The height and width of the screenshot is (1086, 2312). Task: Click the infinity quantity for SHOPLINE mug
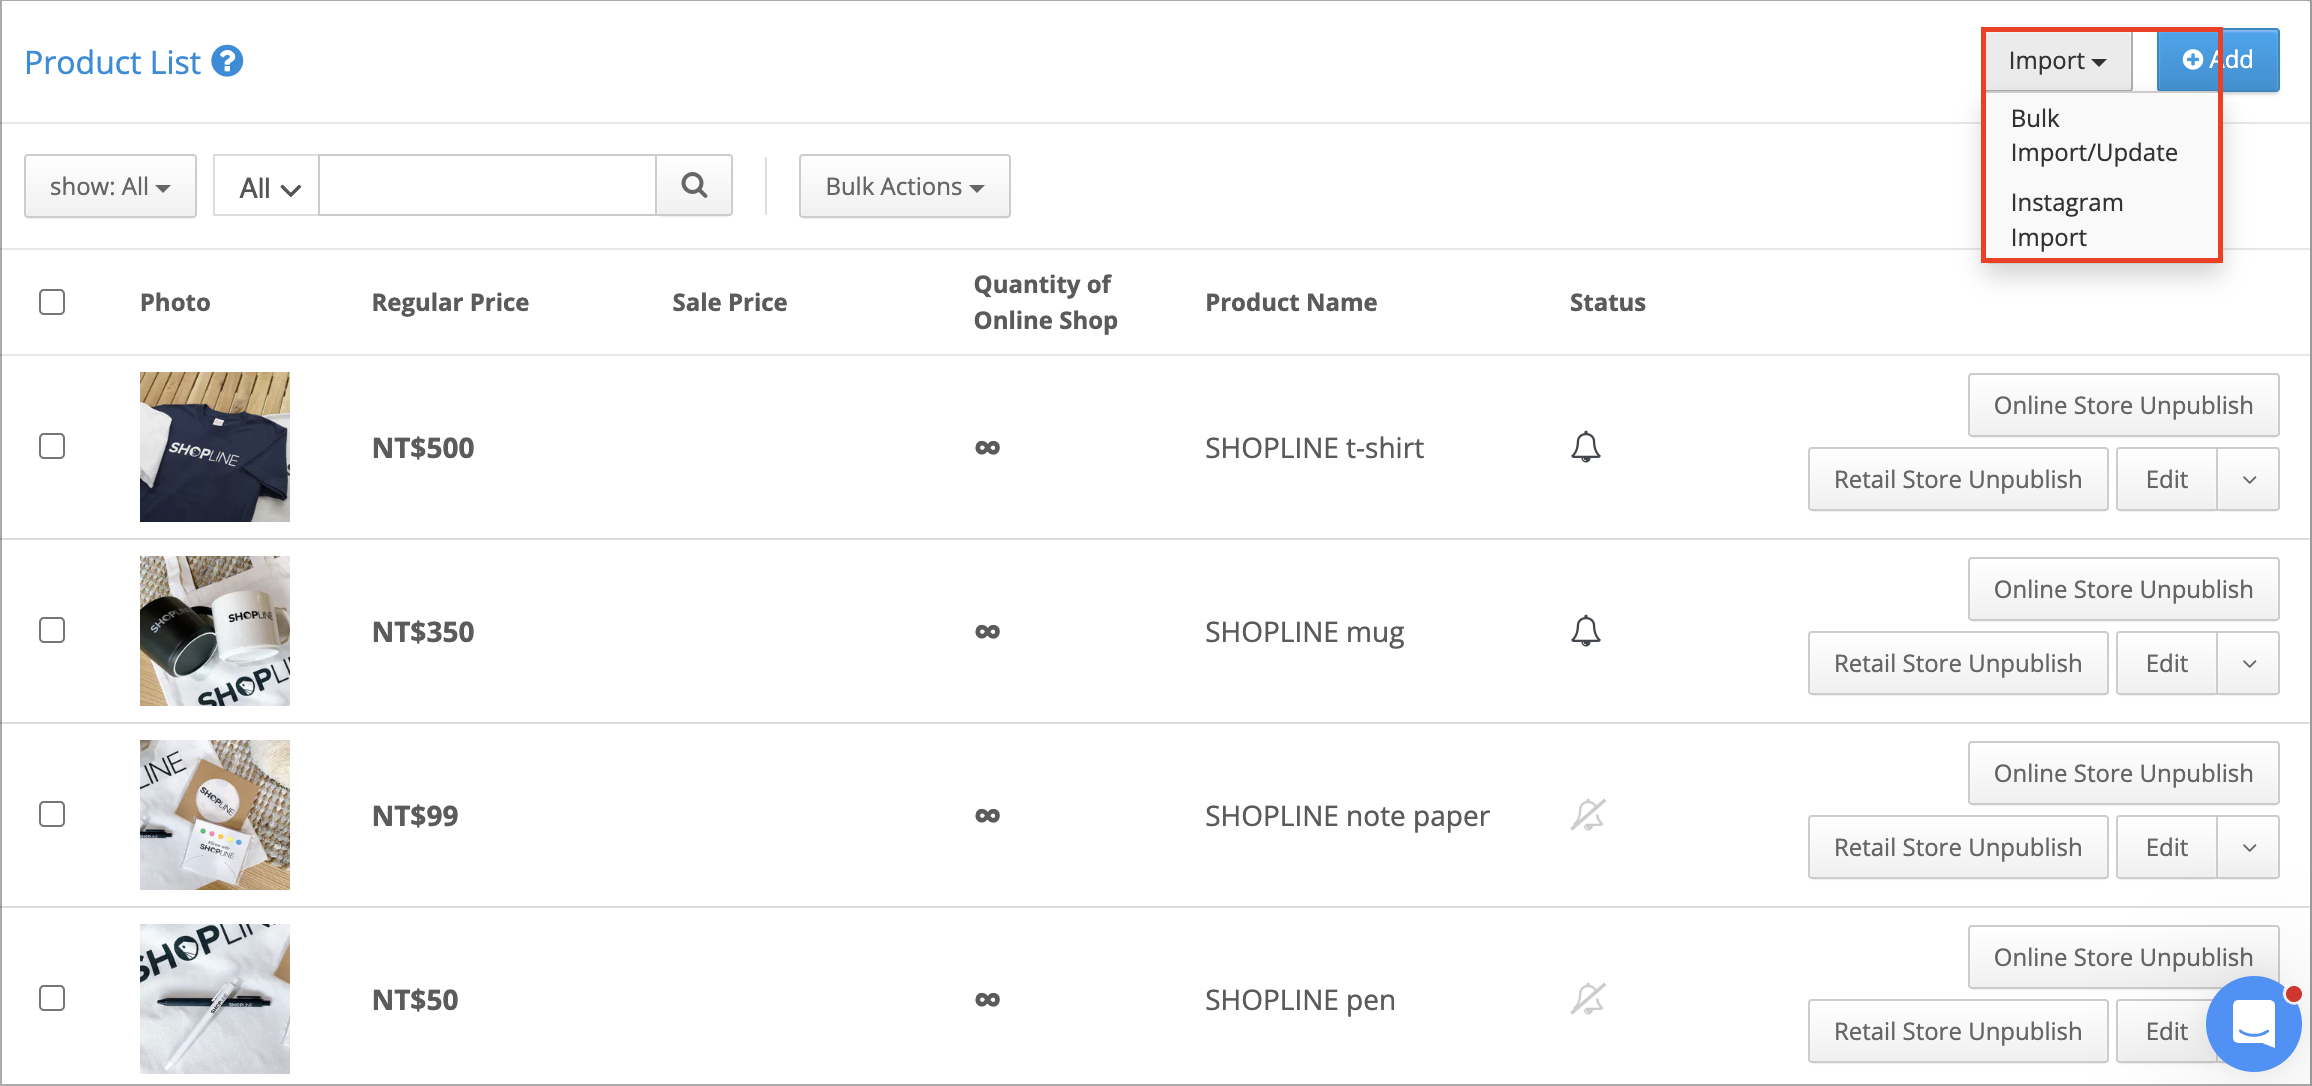coord(987,632)
